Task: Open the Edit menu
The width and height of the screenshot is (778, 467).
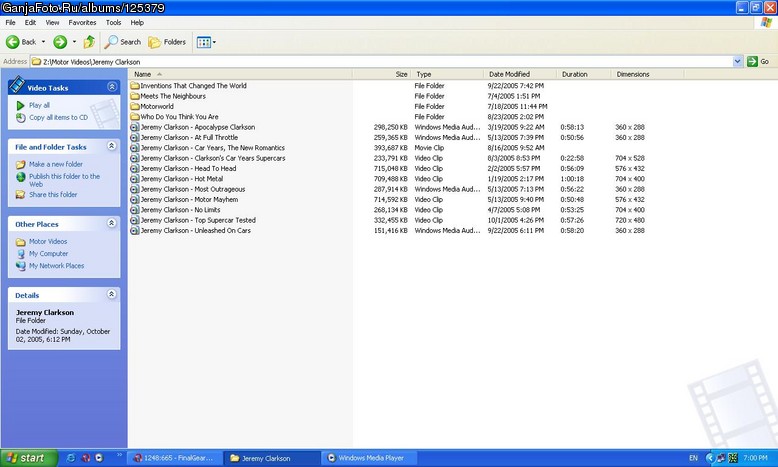Action: pyautogui.click(x=30, y=22)
